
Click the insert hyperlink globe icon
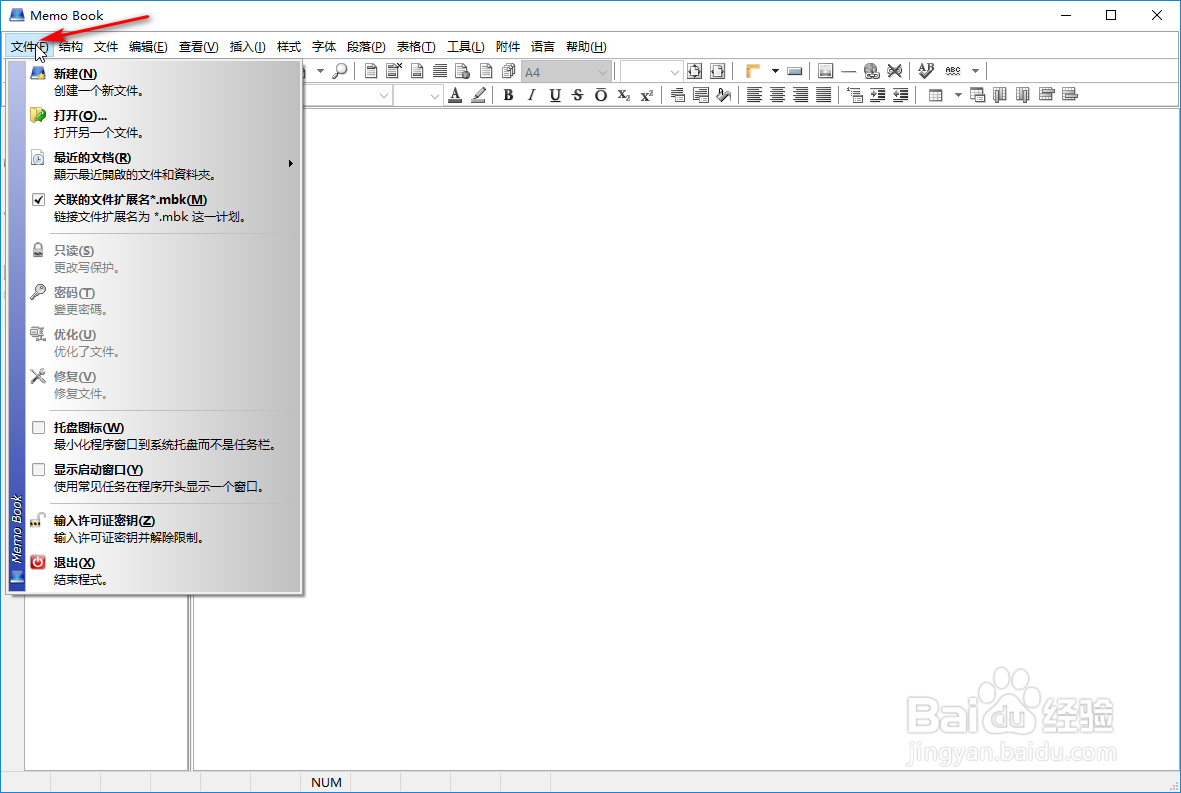[871, 71]
